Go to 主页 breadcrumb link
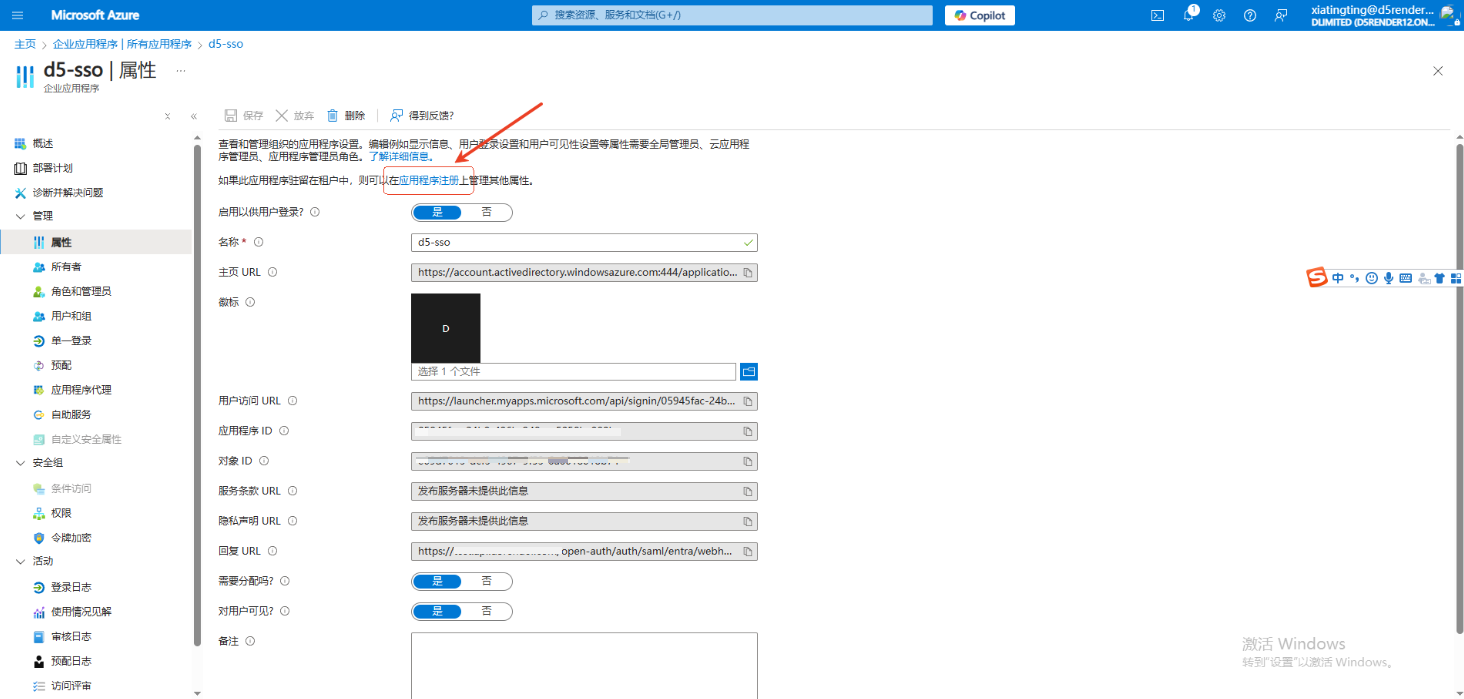Viewport: 1464px width, 699px height. click(x=25, y=44)
